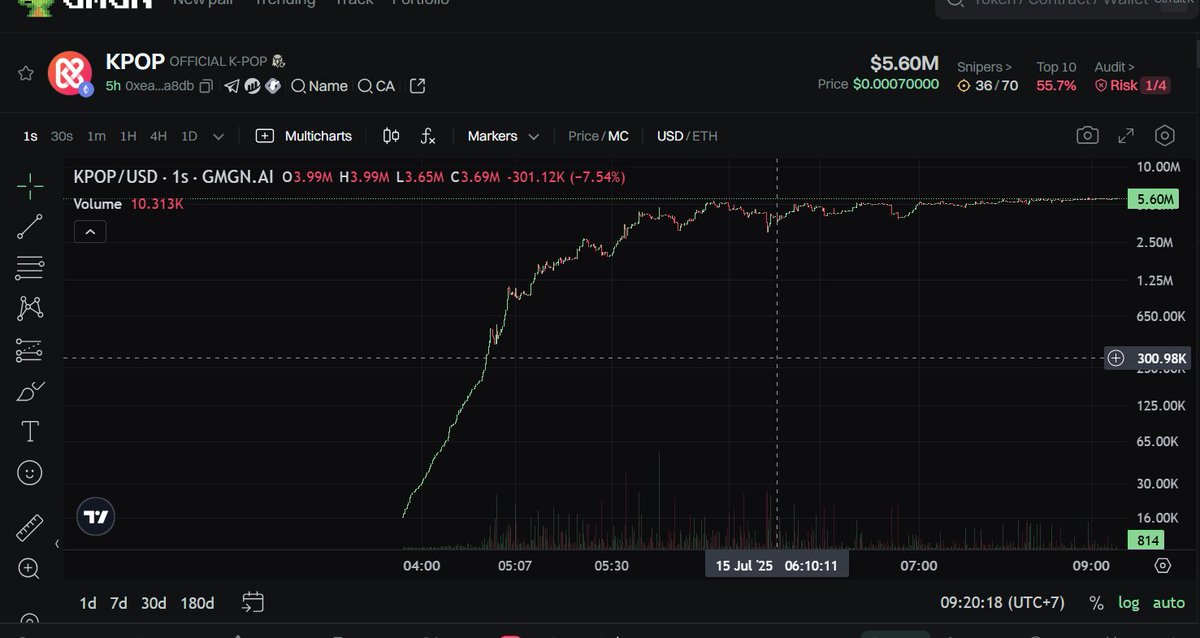The height and width of the screenshot is (638, 1200).
Task: Open token in external link icon
Action: click(418, 86)
